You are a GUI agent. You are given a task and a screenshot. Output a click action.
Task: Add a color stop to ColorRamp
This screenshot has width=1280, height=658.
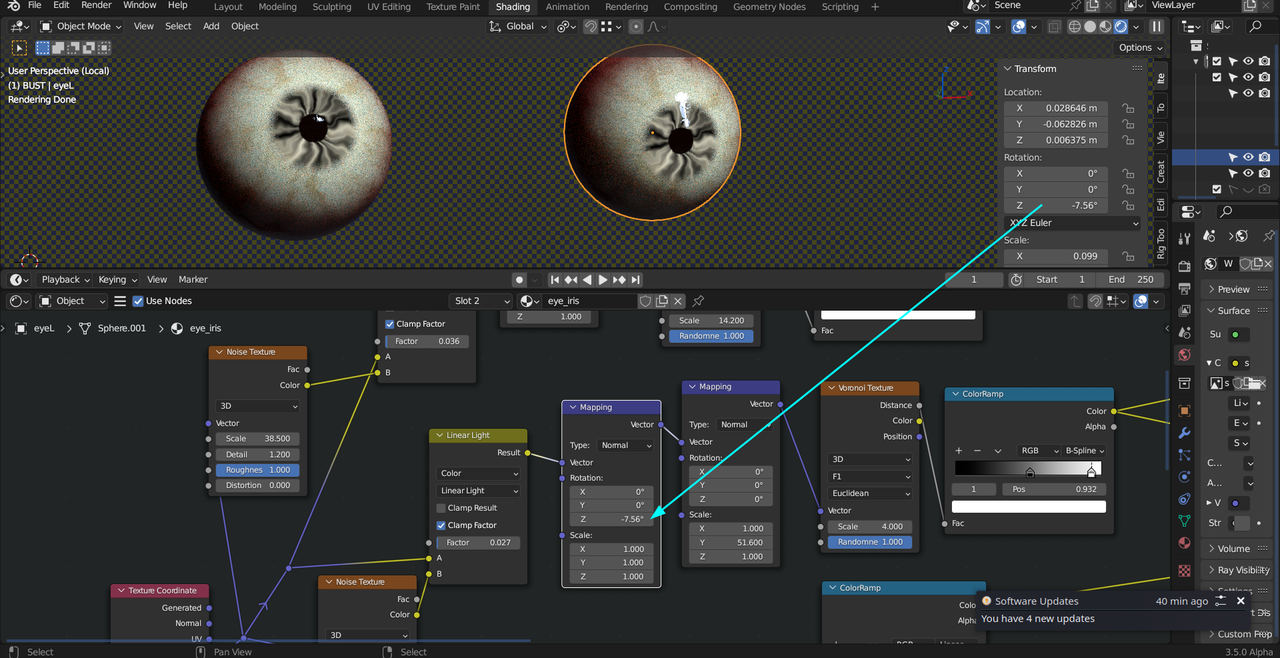tap(958, 451)
